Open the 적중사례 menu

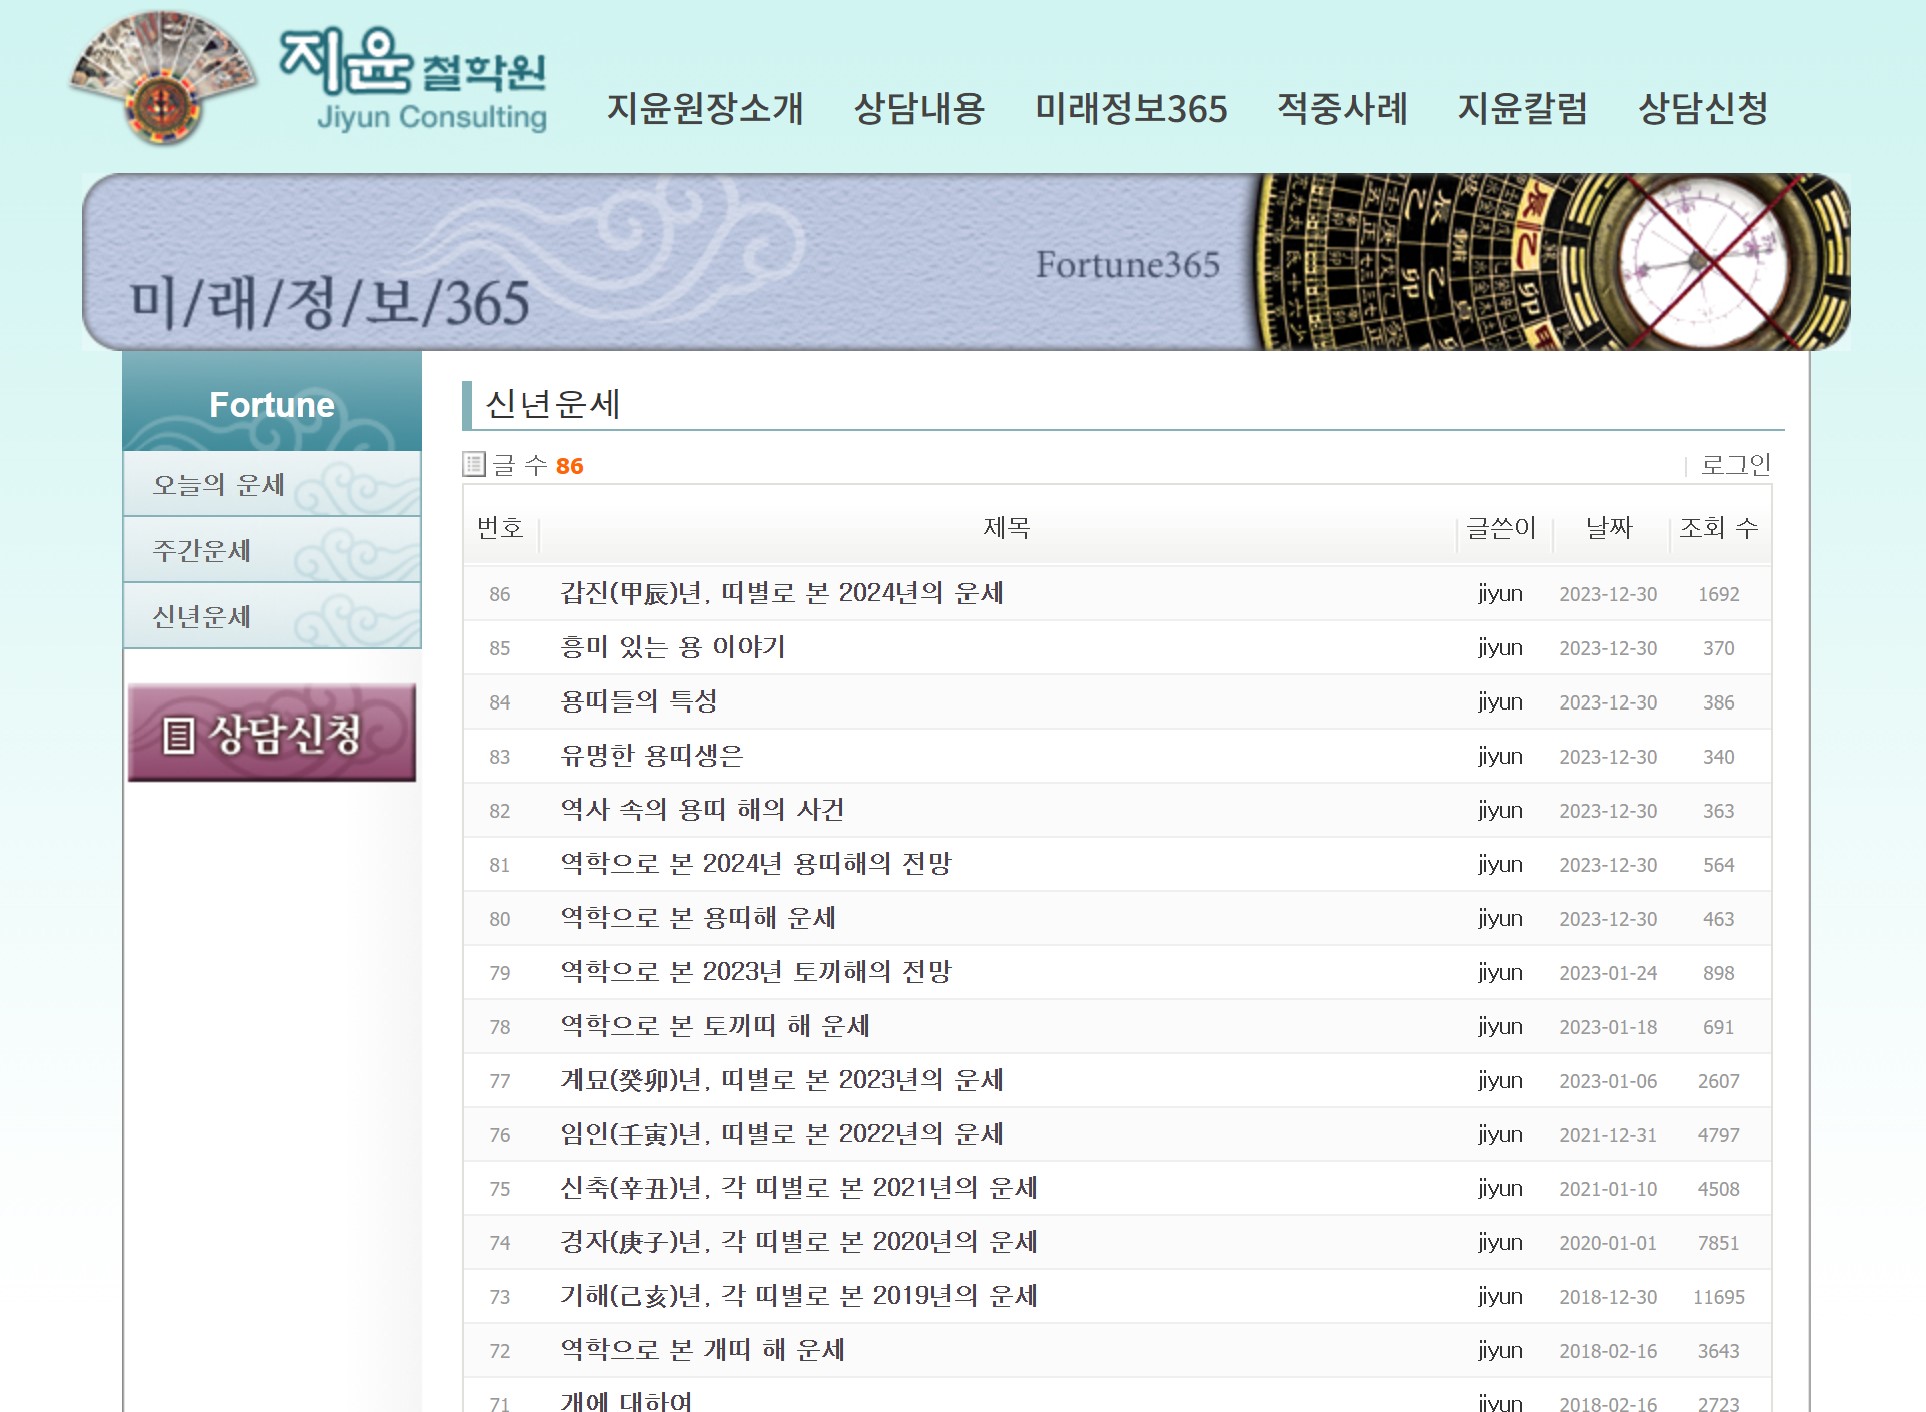coord(1342,108)
